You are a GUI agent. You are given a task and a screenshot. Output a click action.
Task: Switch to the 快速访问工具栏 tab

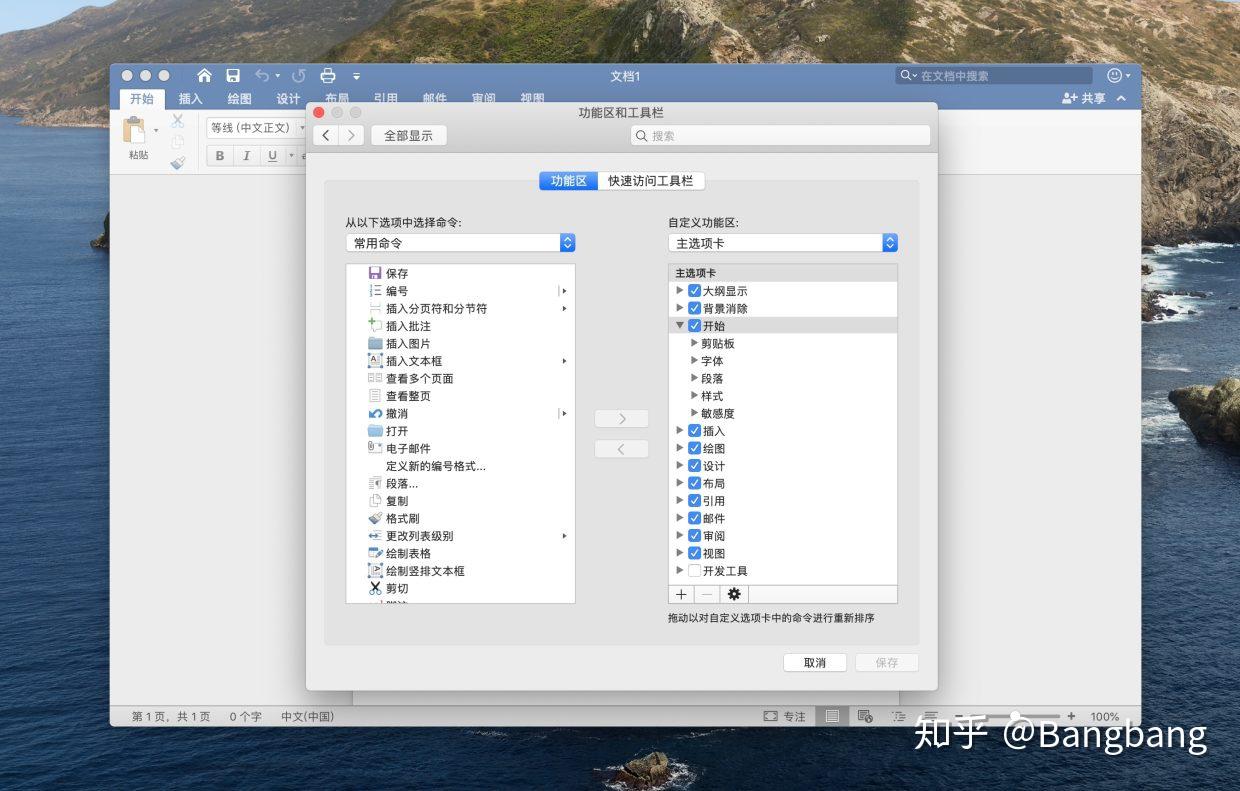tap(650, 181)
